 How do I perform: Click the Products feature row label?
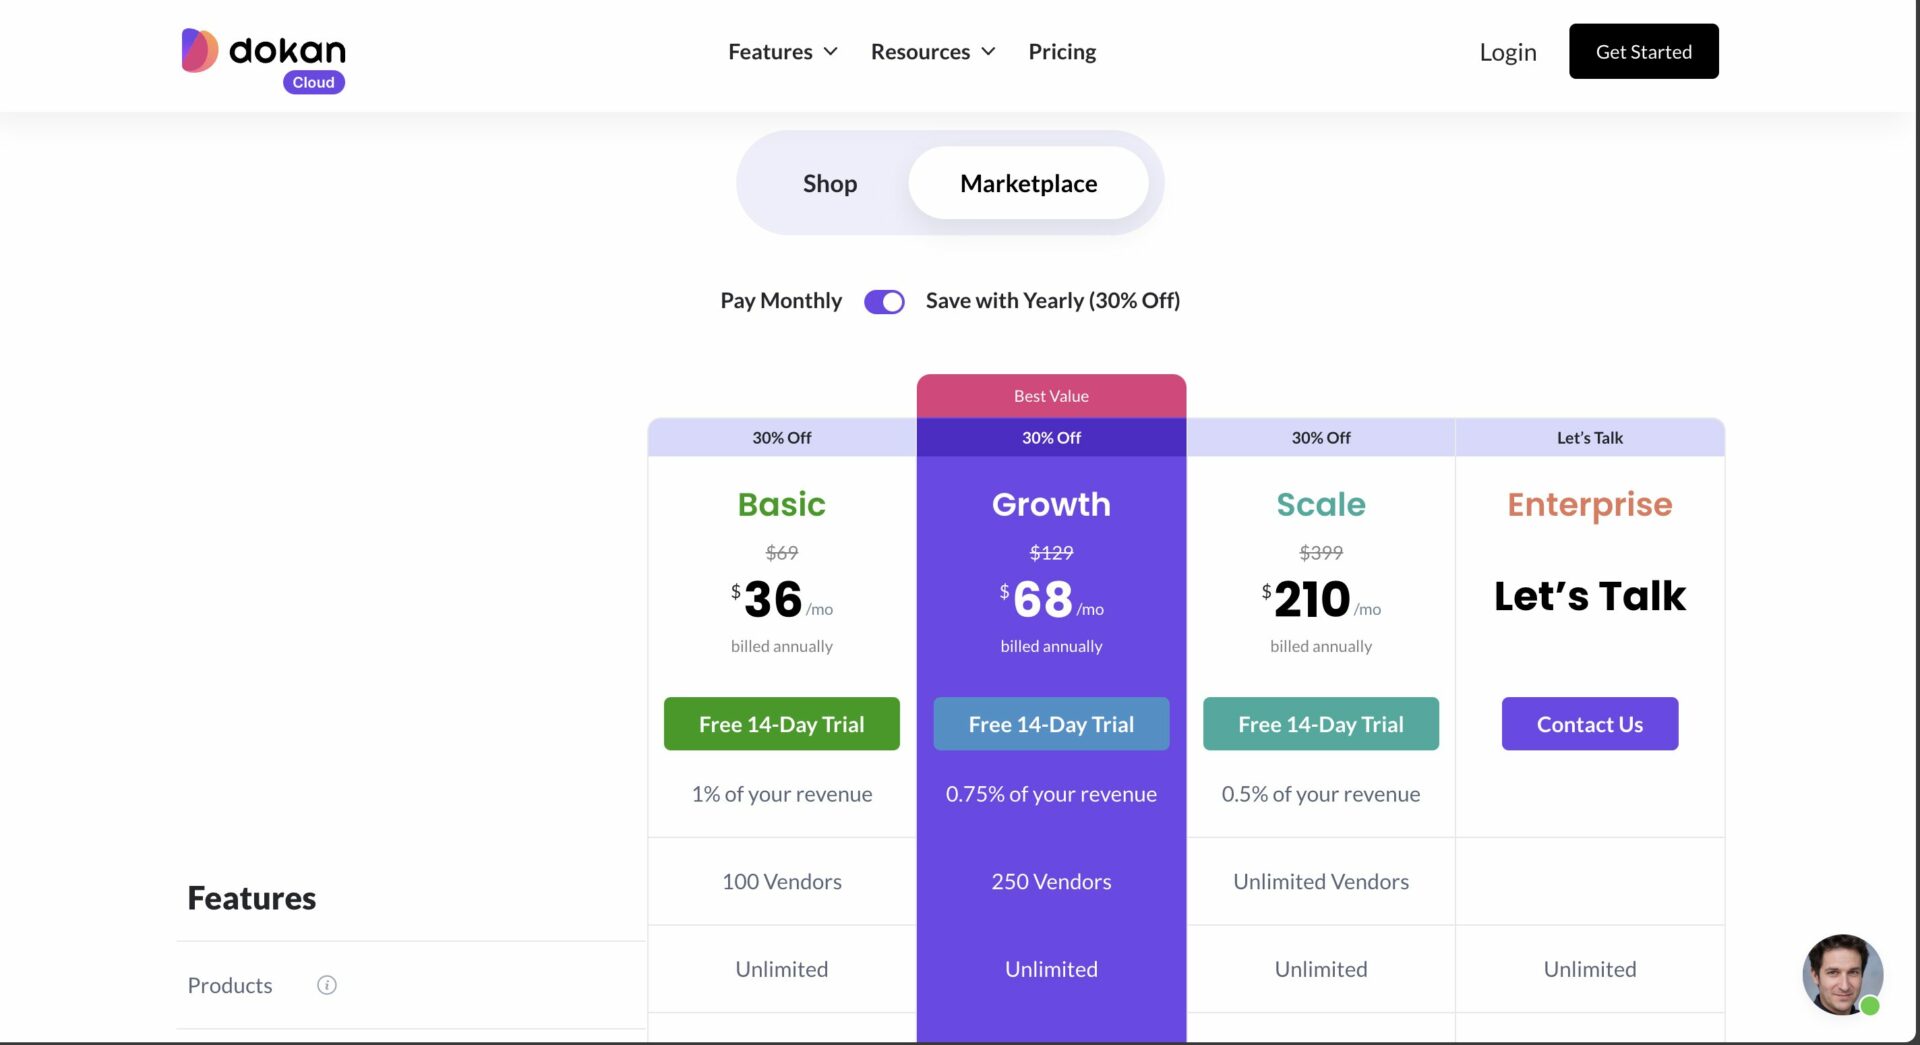230,985
